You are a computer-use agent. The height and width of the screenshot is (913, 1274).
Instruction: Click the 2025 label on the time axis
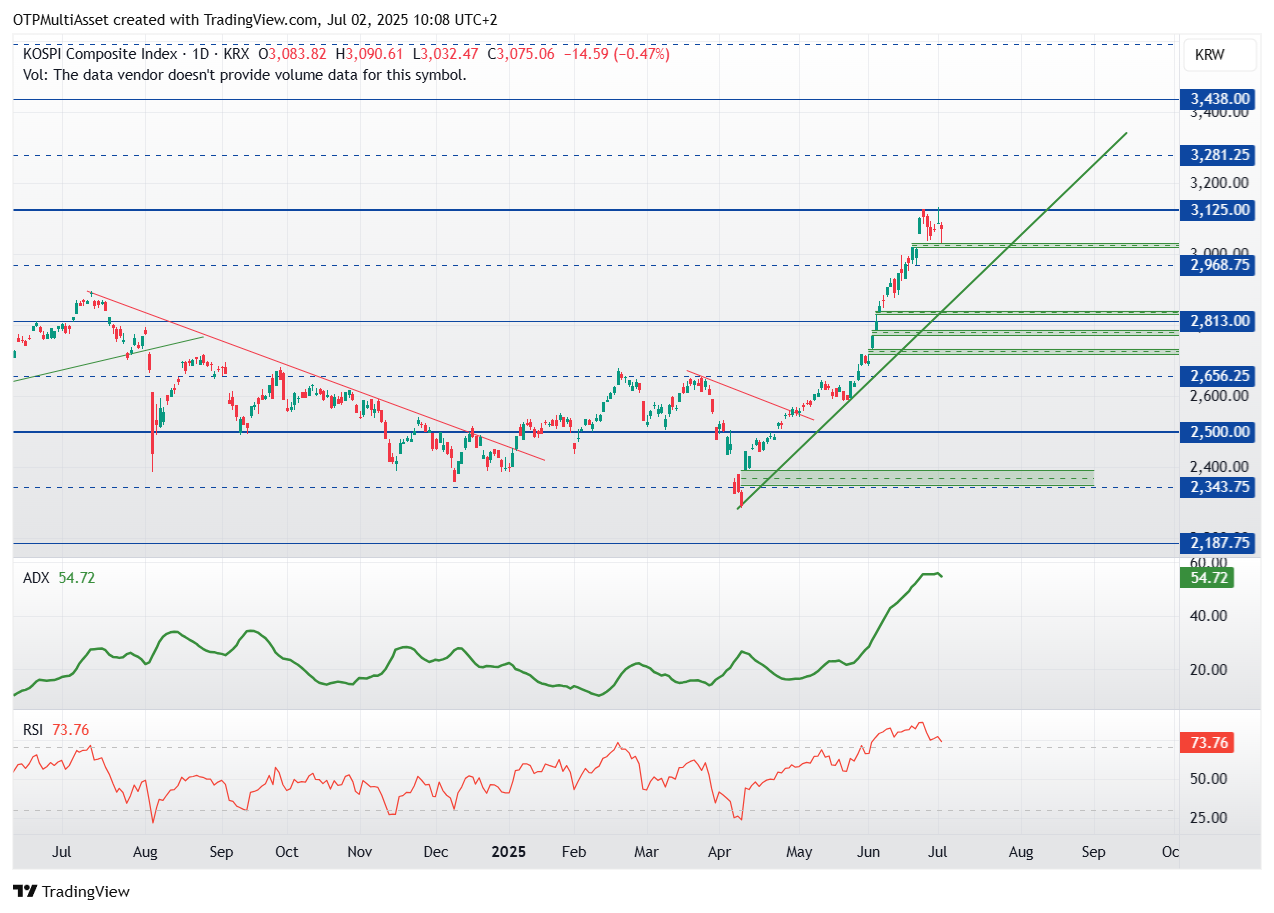pyautogui.click(x=509, y=852)
